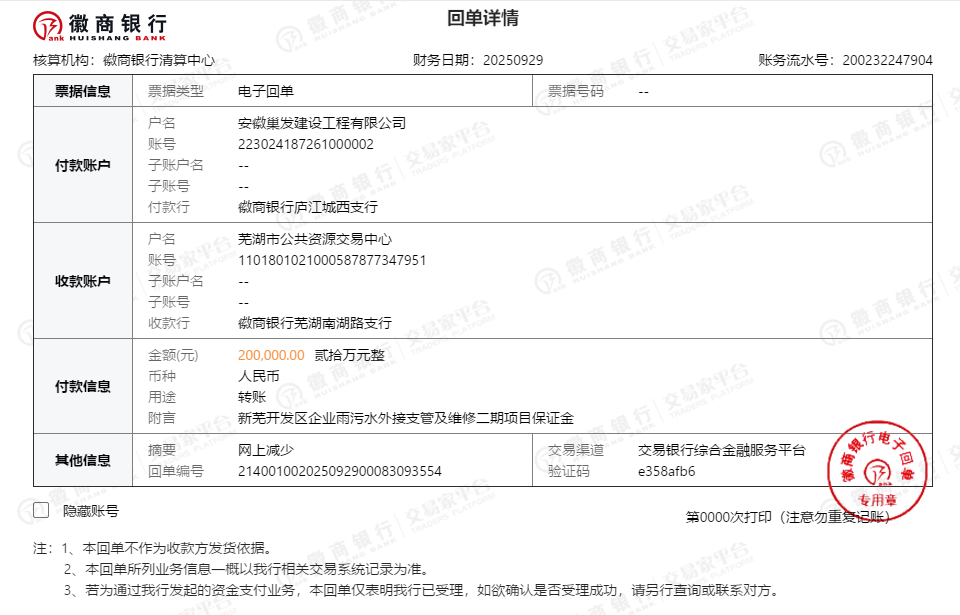Toggle the 隐藏账号 checkbox
Image resolution: width=960 pixels, height=615 pixels.
(x=41, y=511)
